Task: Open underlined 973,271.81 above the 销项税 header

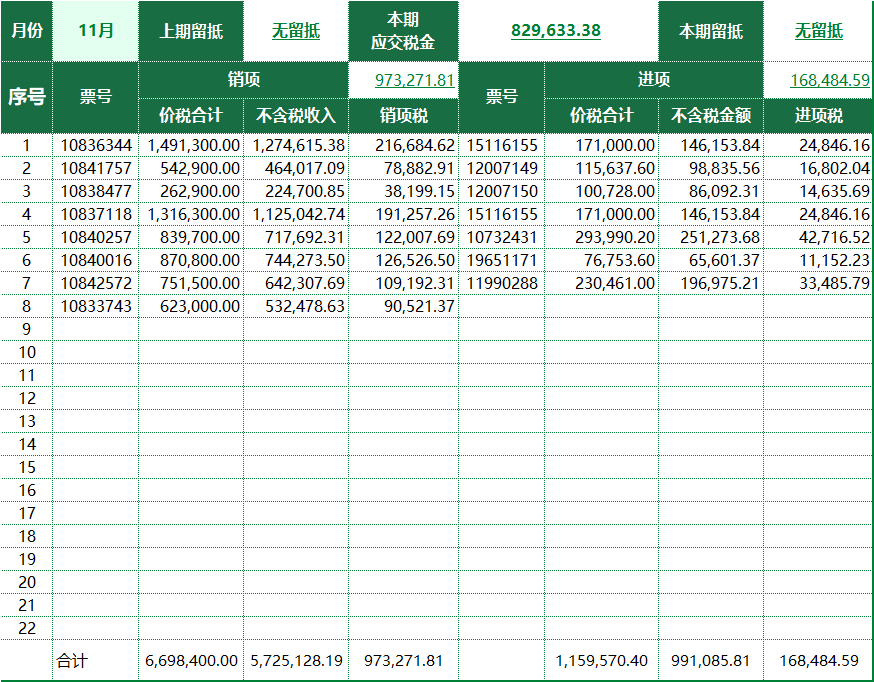Action: coord(415,80)
